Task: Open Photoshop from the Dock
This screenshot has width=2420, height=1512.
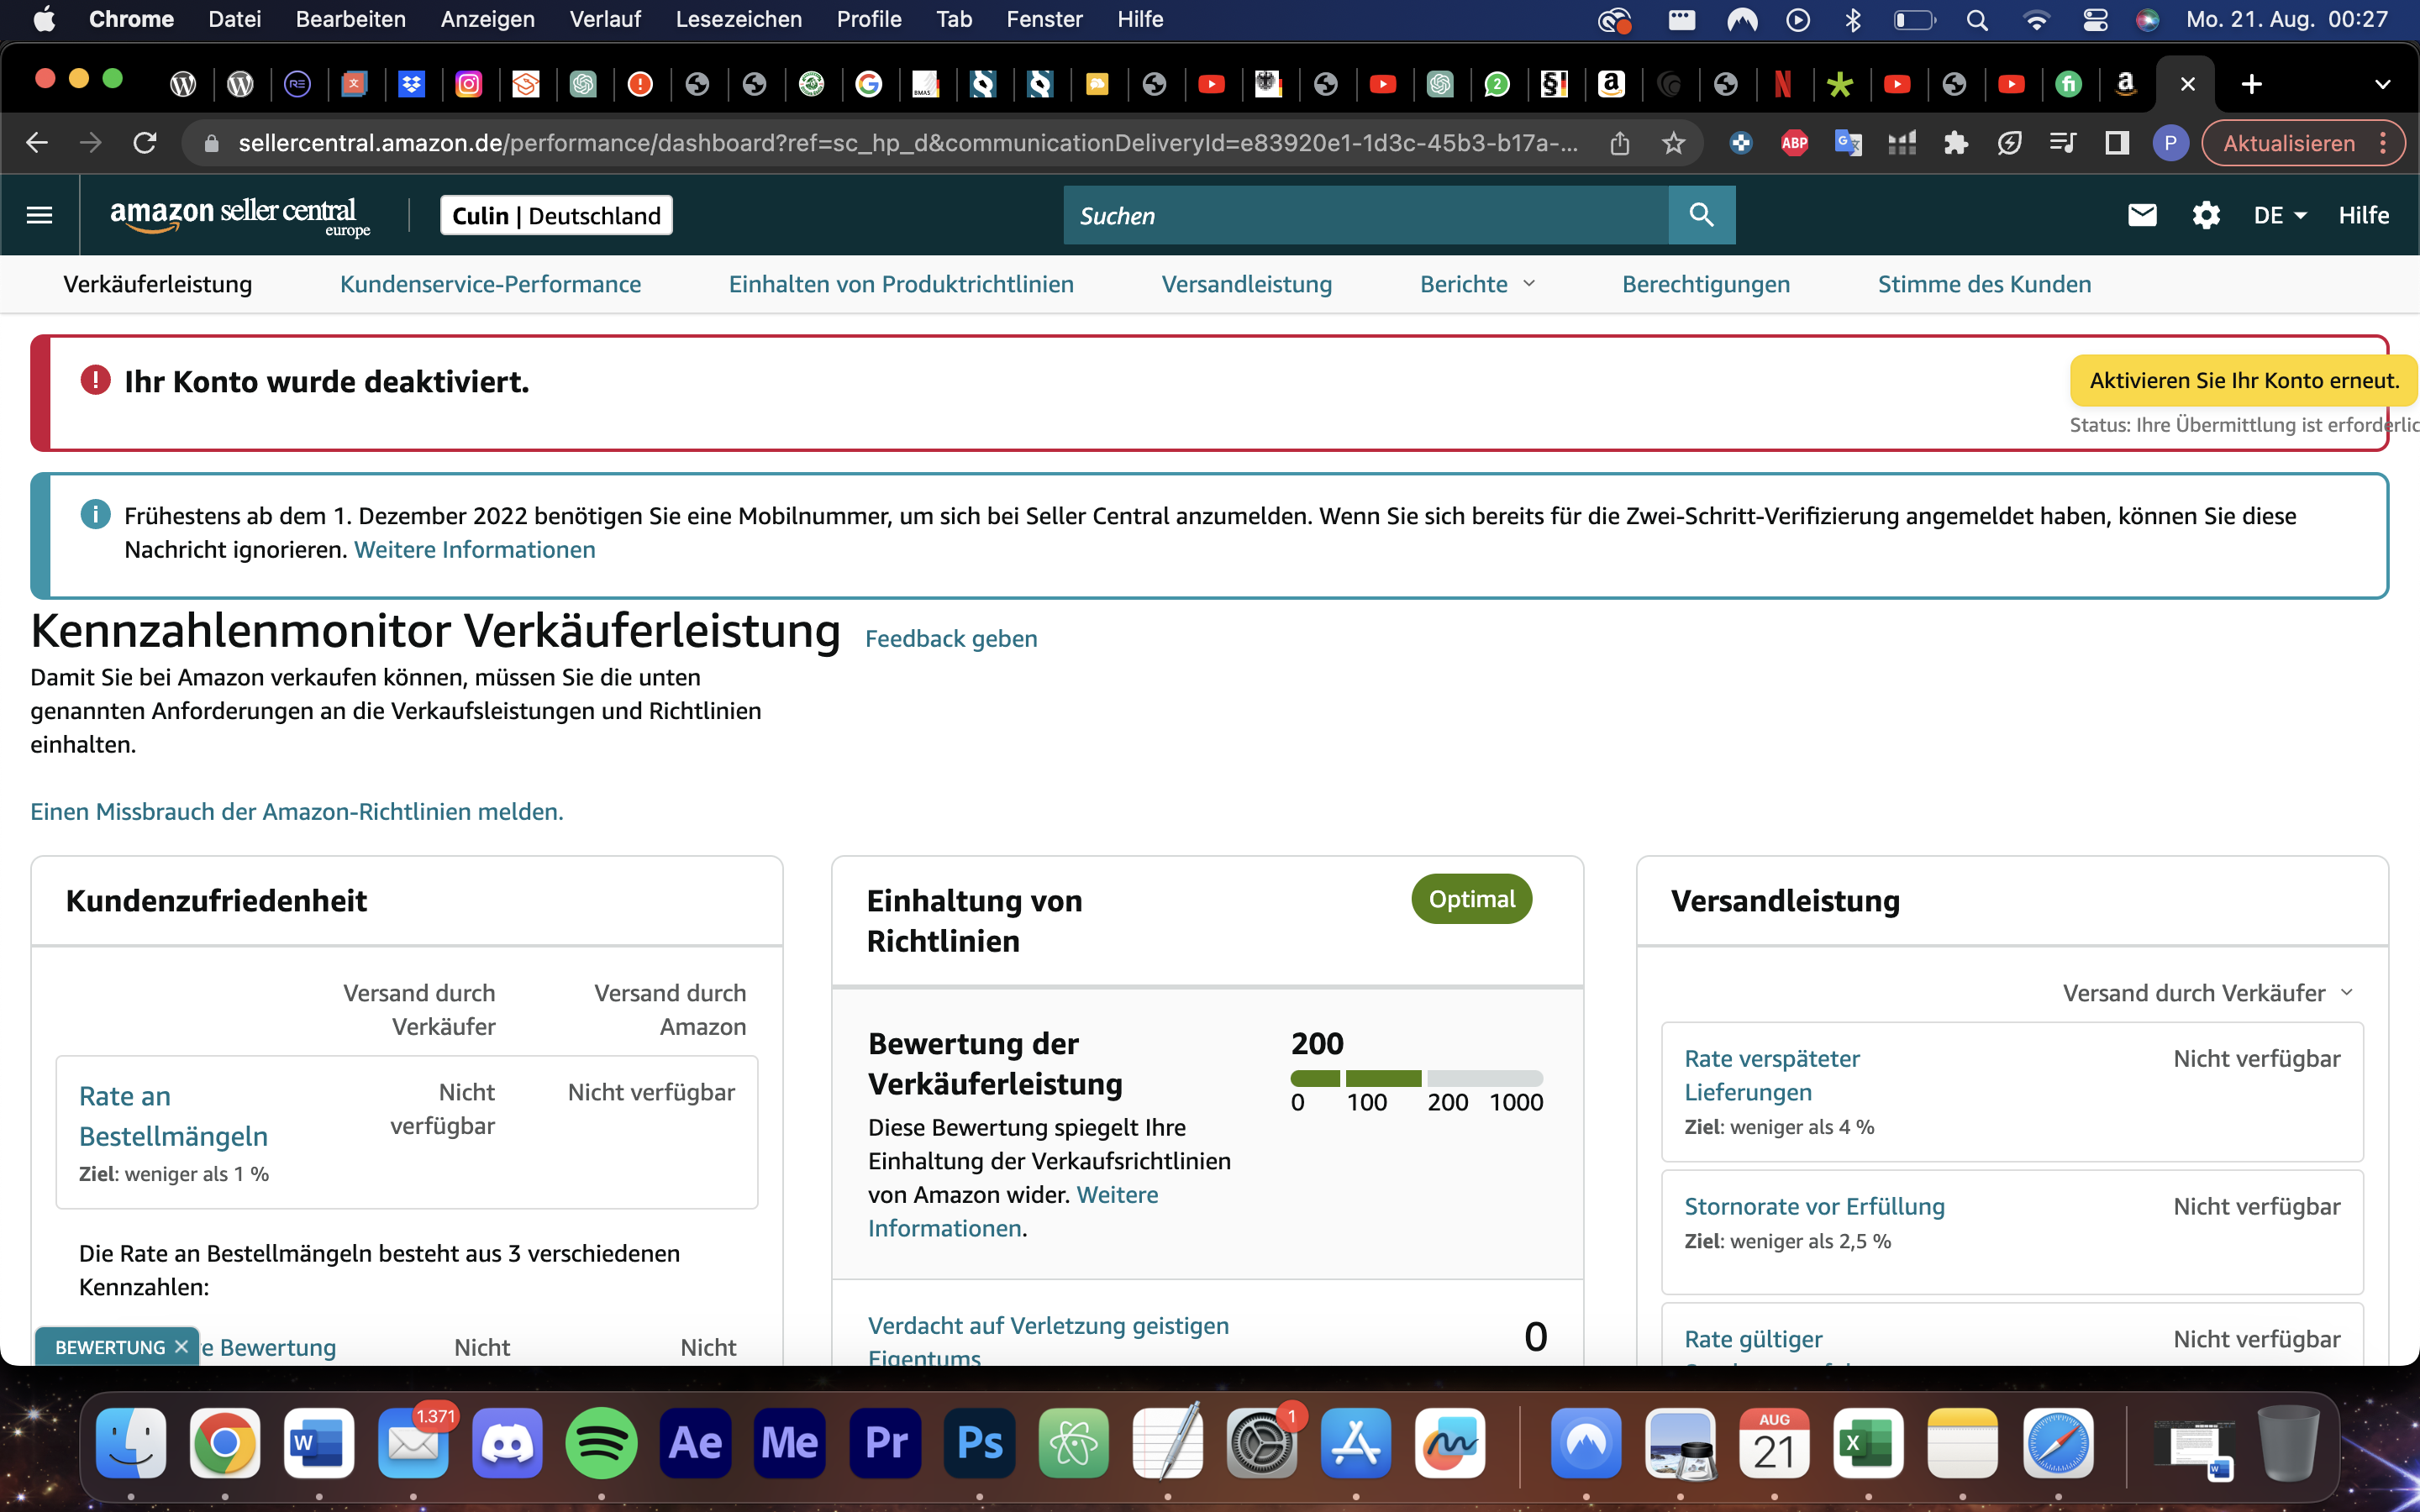Action: click(x=979, y=1442)
